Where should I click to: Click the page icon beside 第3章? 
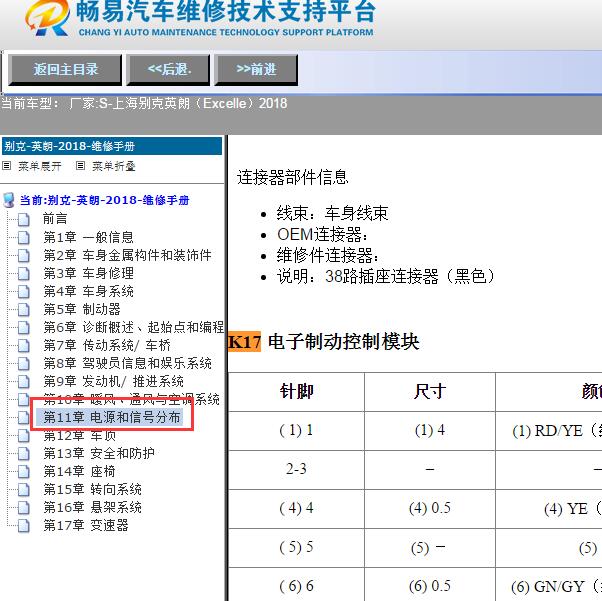24,273
